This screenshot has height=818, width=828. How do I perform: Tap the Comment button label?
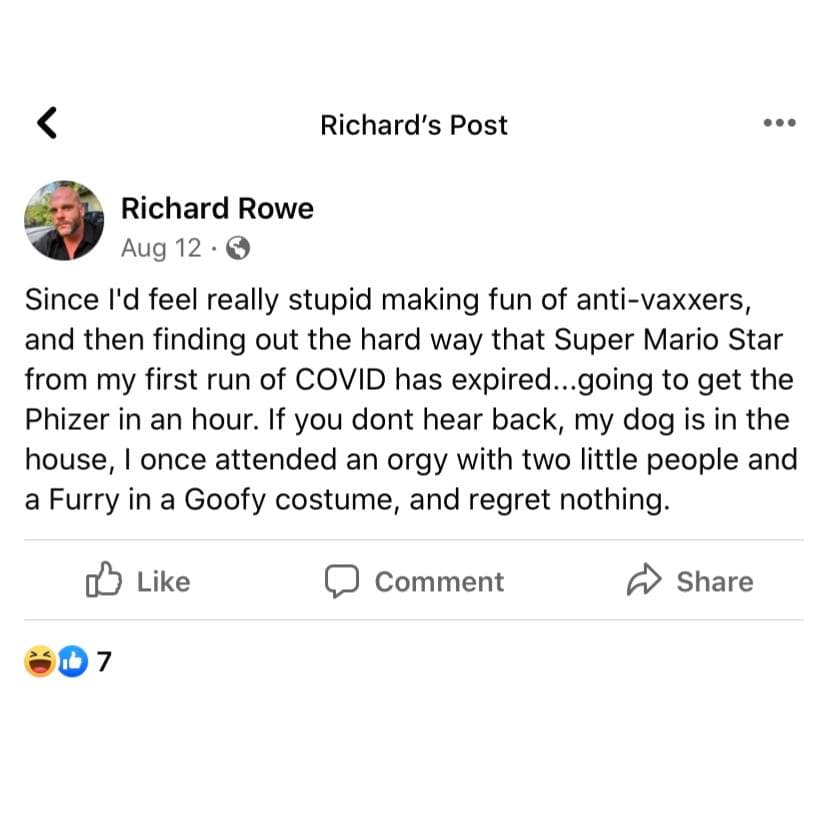[x=439, y=582]
